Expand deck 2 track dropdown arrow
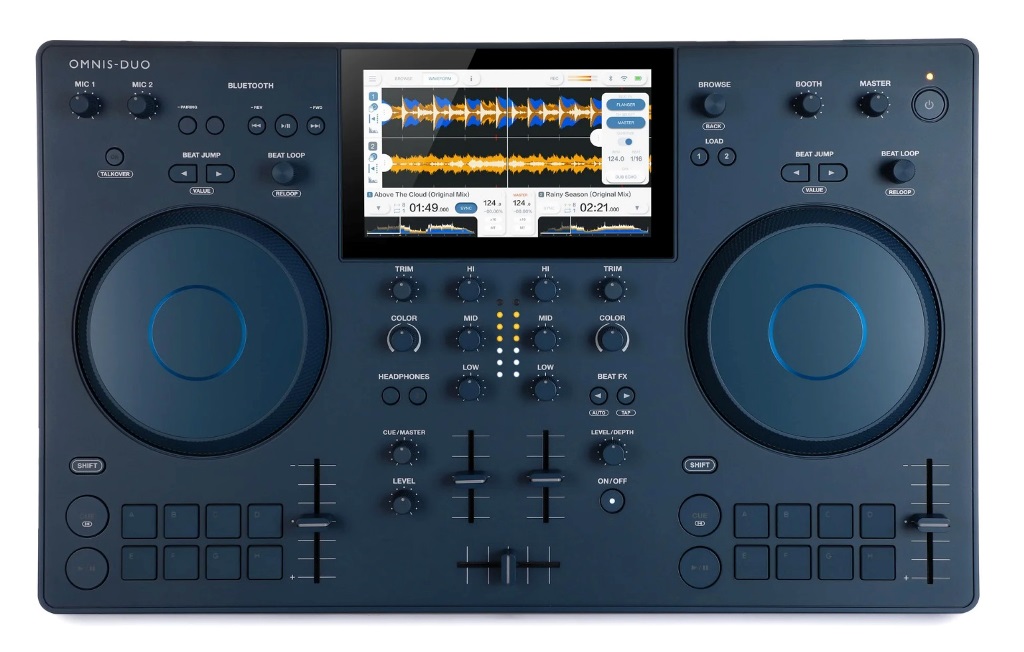The width and height of the screenshot is (1024, 652). 639,208
